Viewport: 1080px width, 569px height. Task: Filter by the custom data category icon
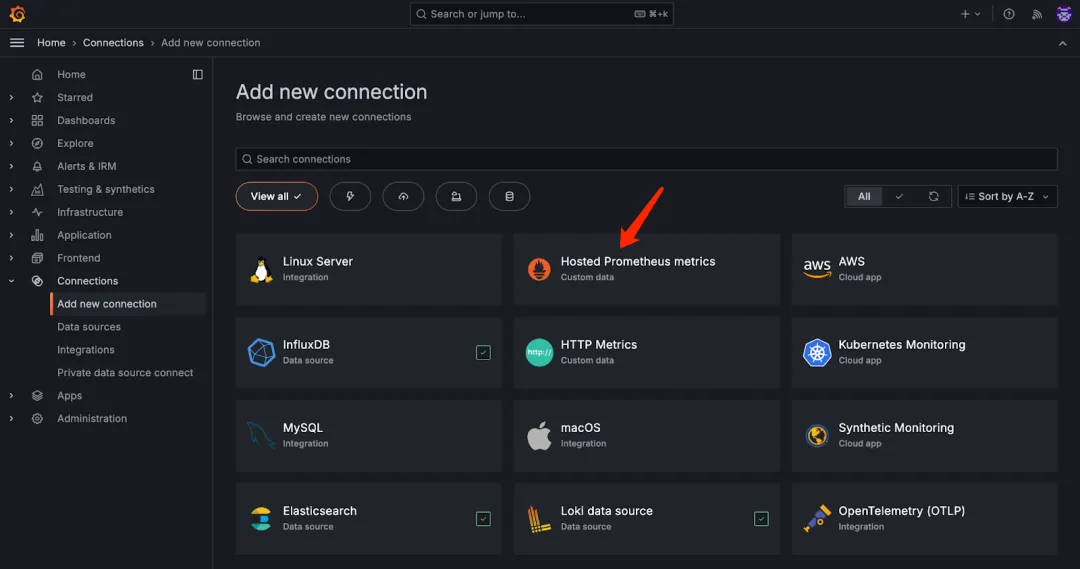[456, 196]
